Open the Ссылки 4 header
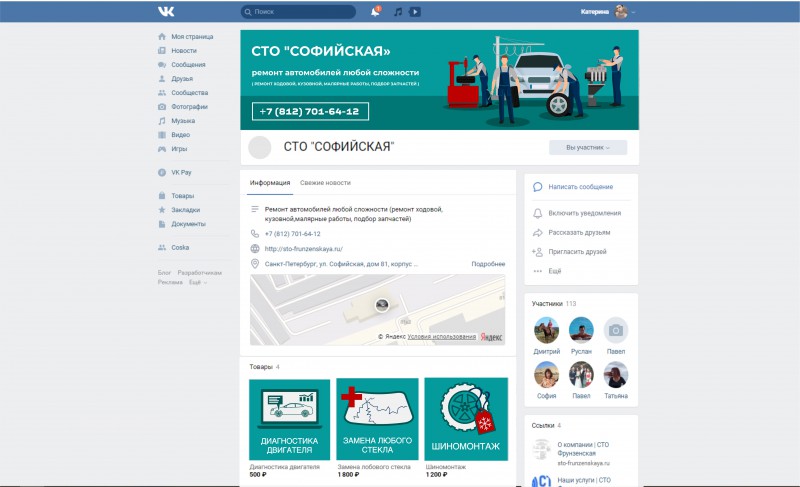The width and height of the screenshot is (800, 487). [x=546, y=425]
